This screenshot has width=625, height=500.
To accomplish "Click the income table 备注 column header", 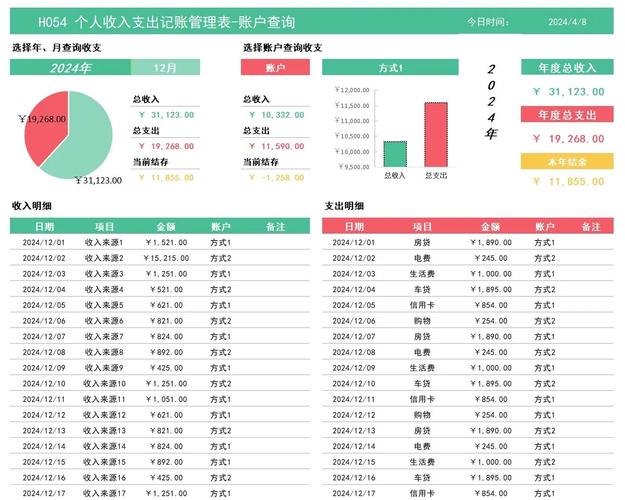I will click(x=275, y=226).
